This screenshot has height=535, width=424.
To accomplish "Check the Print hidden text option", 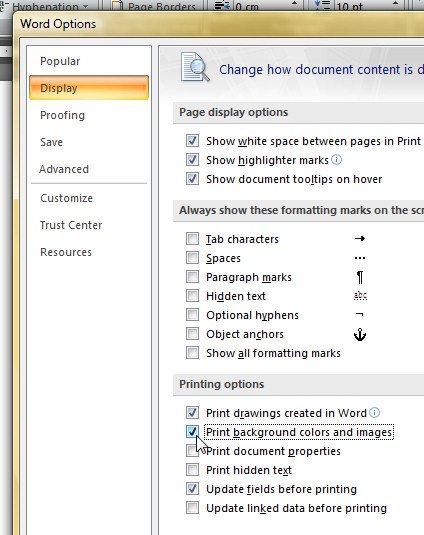I will [192, 470].
